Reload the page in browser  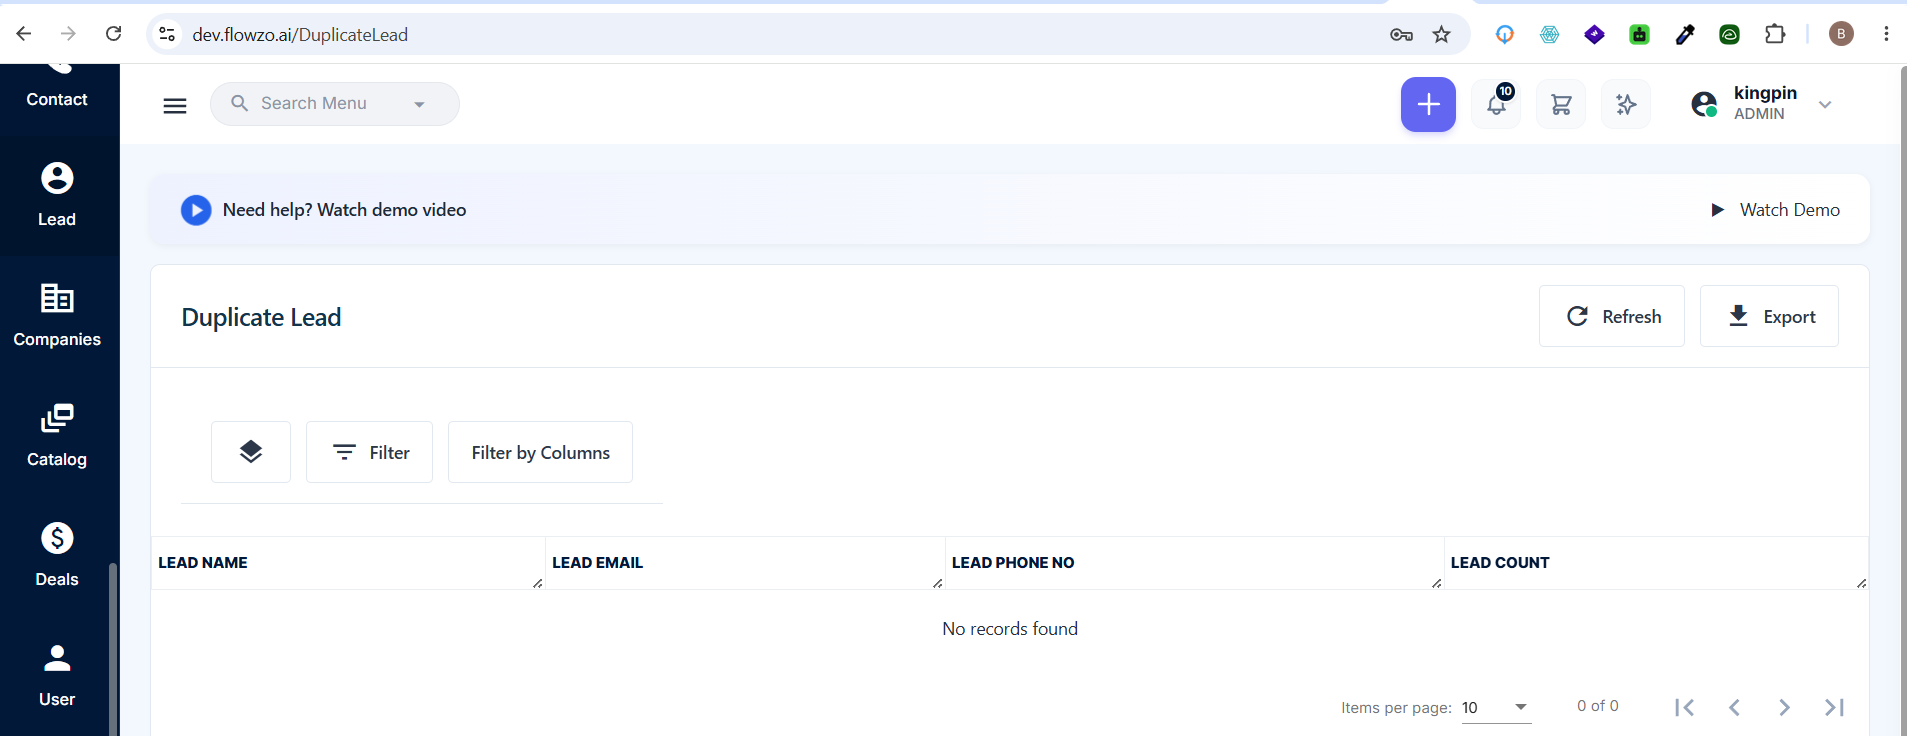click(114, 34)
